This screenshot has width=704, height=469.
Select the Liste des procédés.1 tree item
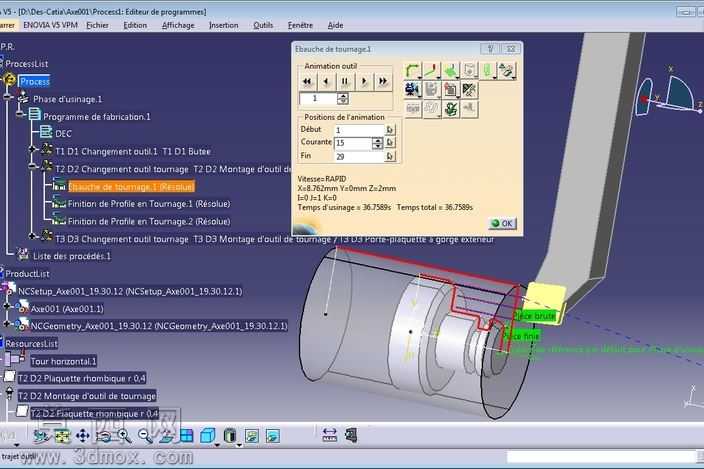pos(71,256)
